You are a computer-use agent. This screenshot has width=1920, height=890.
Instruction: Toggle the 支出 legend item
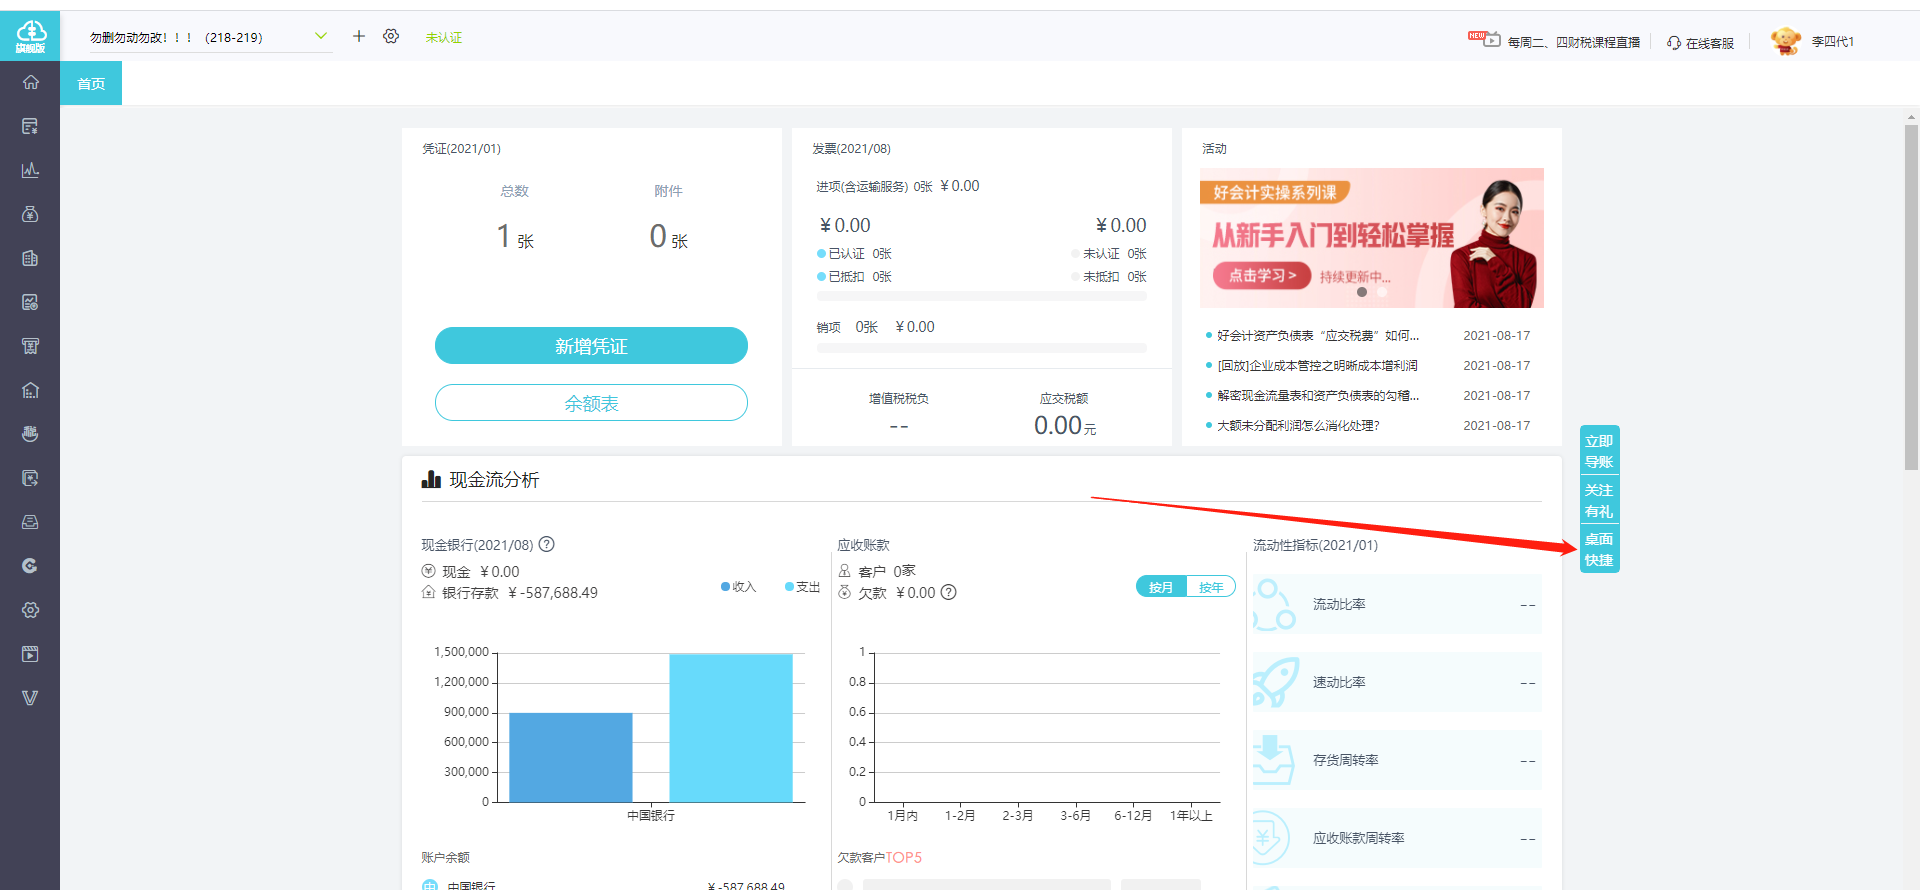[802, 587]
